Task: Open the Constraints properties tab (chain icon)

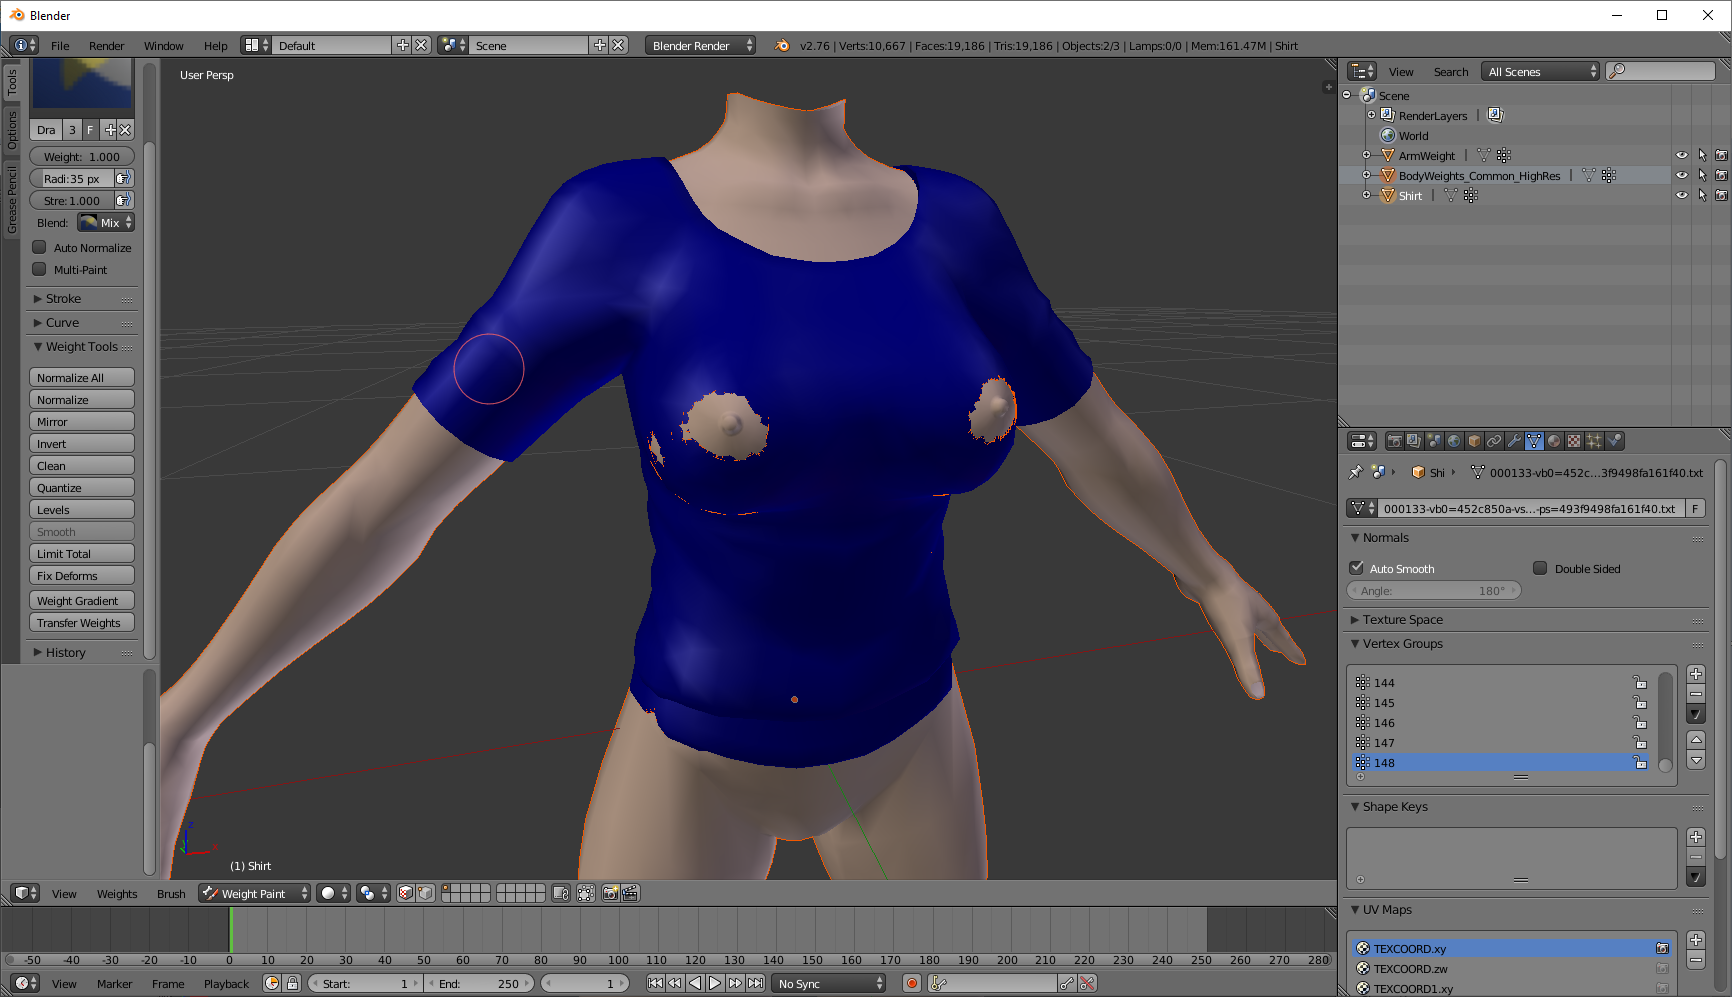Action: (1494, 441)
